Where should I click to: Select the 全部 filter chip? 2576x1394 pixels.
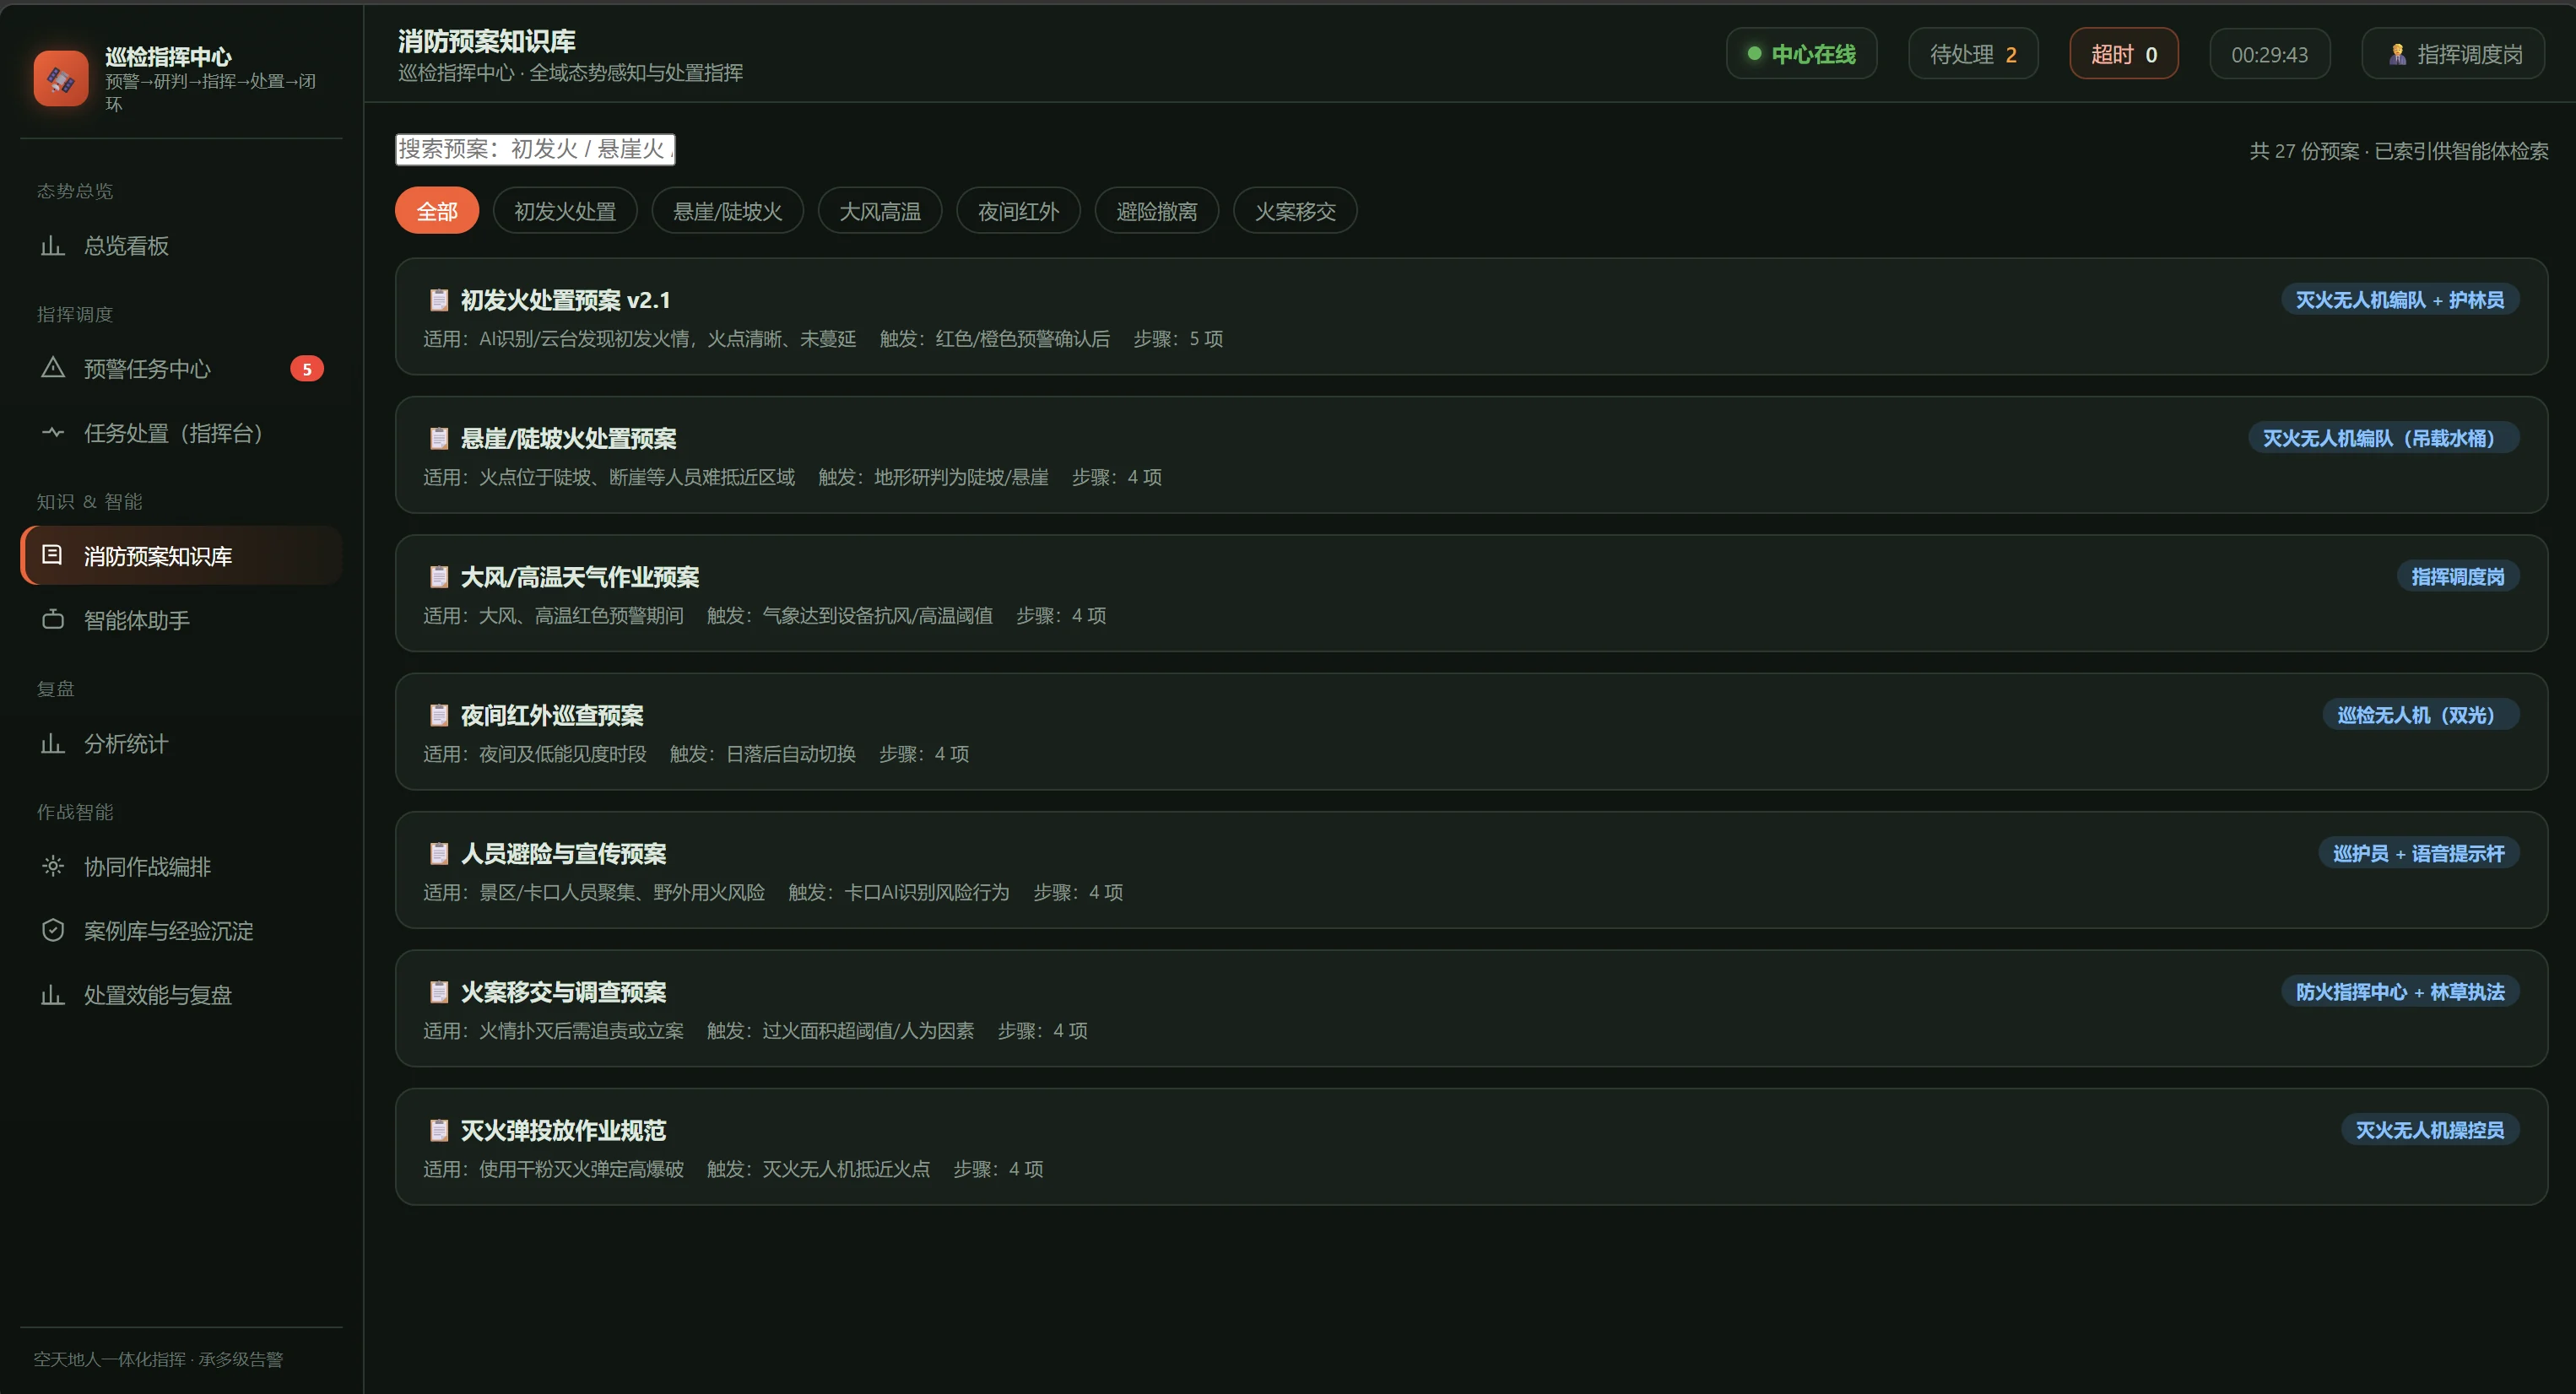[x=437, y=211]
